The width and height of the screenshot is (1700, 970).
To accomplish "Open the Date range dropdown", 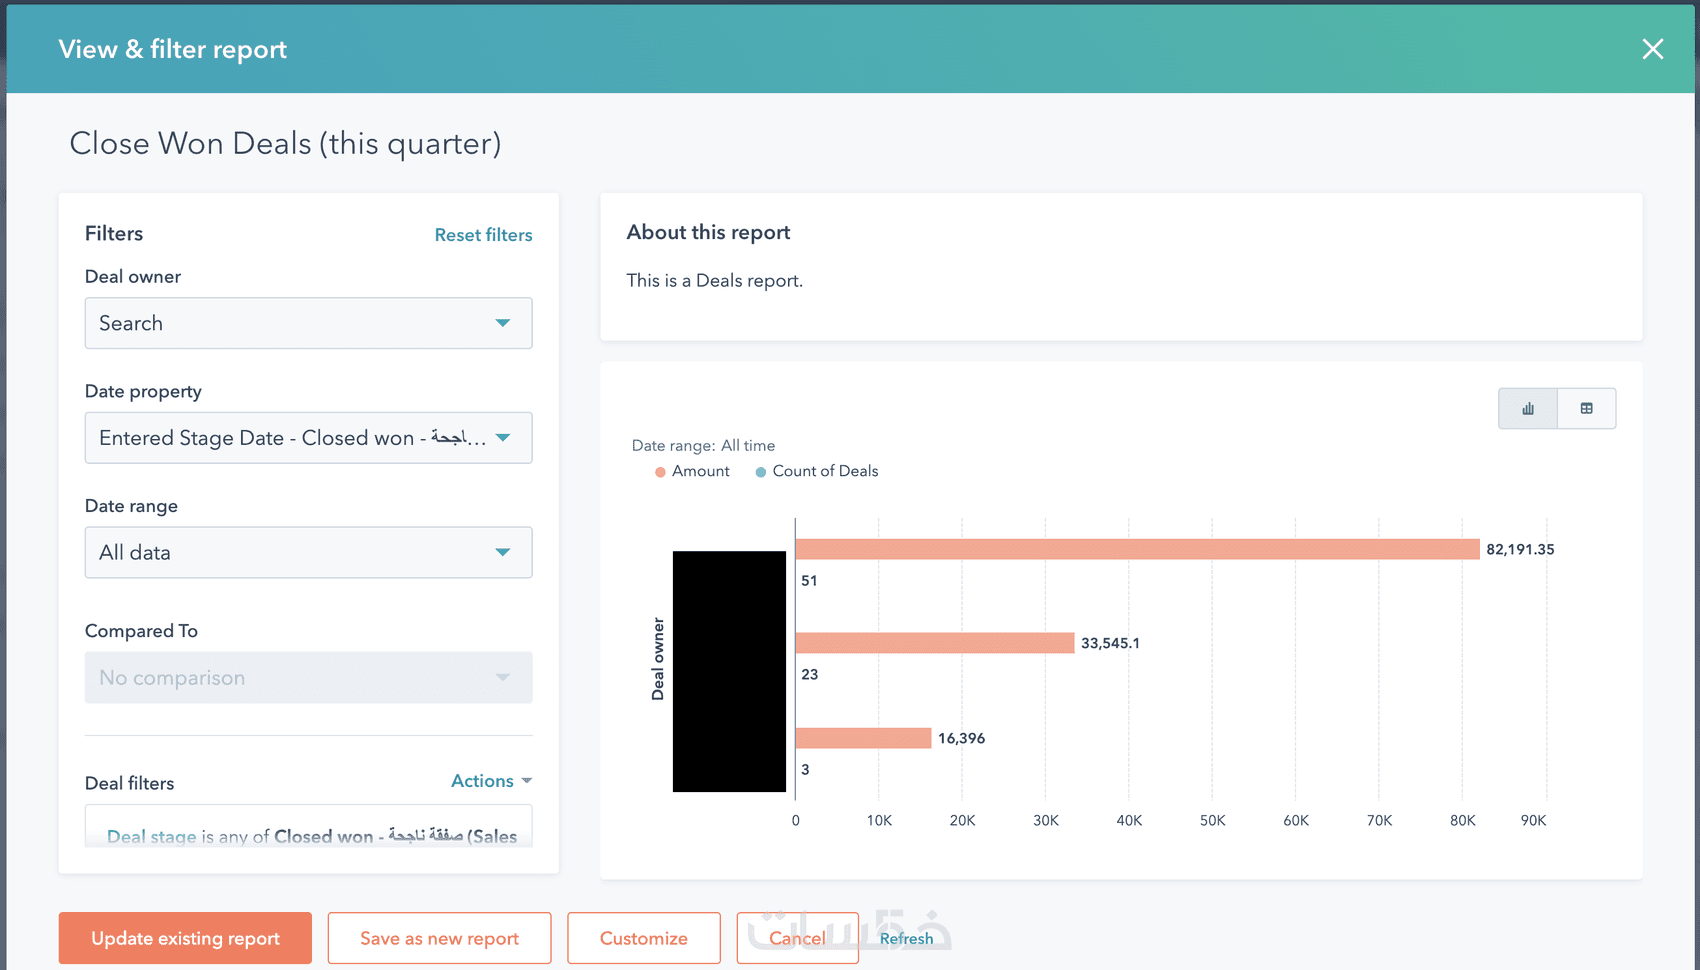I will pyautogui.click(x=308, y=553).
